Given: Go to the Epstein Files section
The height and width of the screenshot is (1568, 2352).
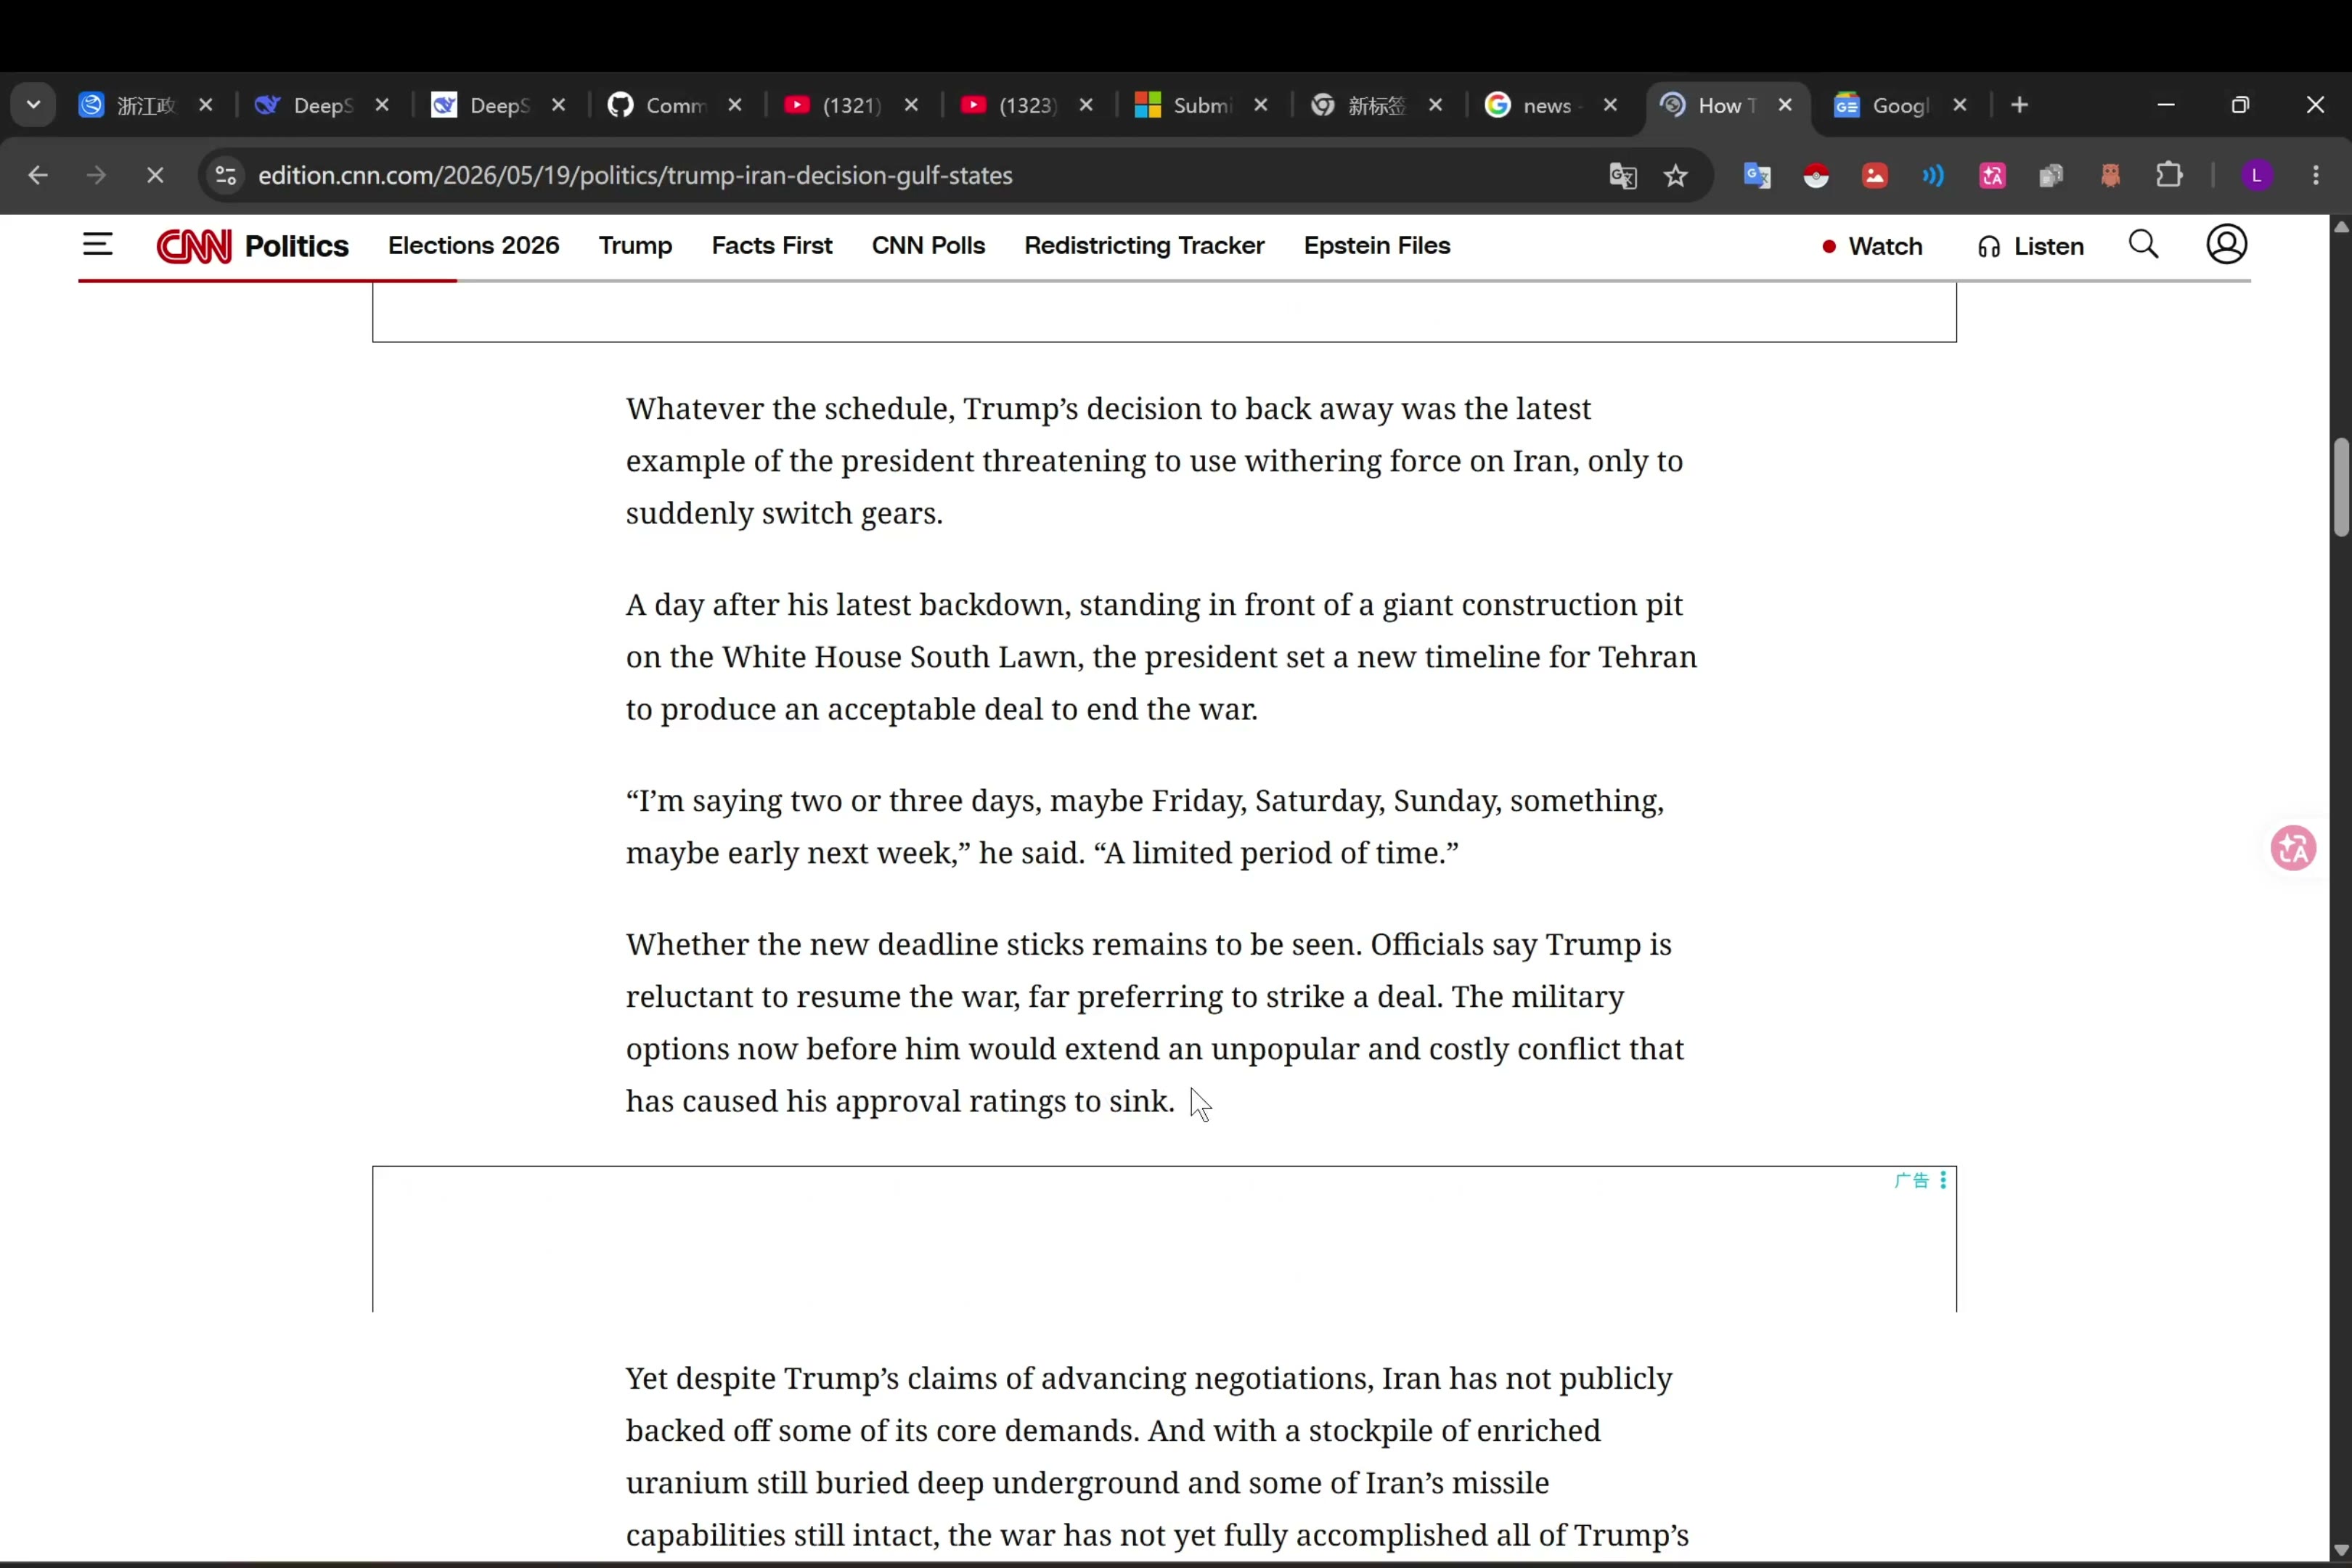Looking at the screenshot, I should (x=1376, y=246).
